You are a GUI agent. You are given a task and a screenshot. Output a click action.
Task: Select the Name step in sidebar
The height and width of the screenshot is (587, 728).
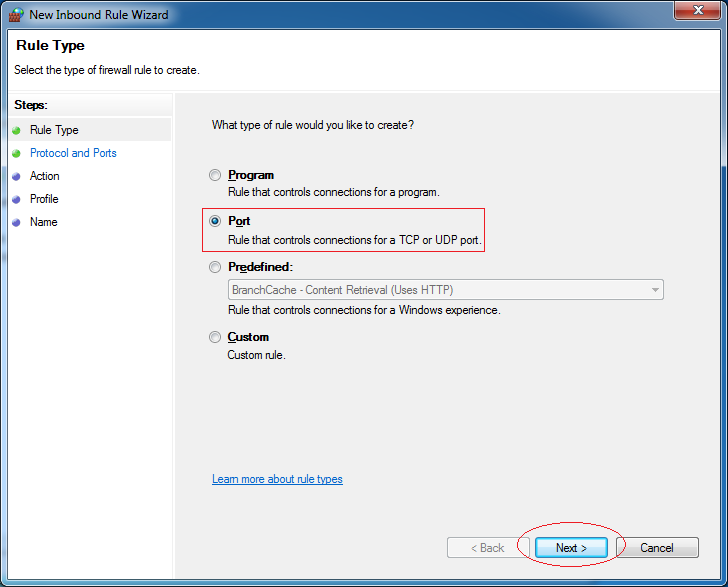click(44, 222)
